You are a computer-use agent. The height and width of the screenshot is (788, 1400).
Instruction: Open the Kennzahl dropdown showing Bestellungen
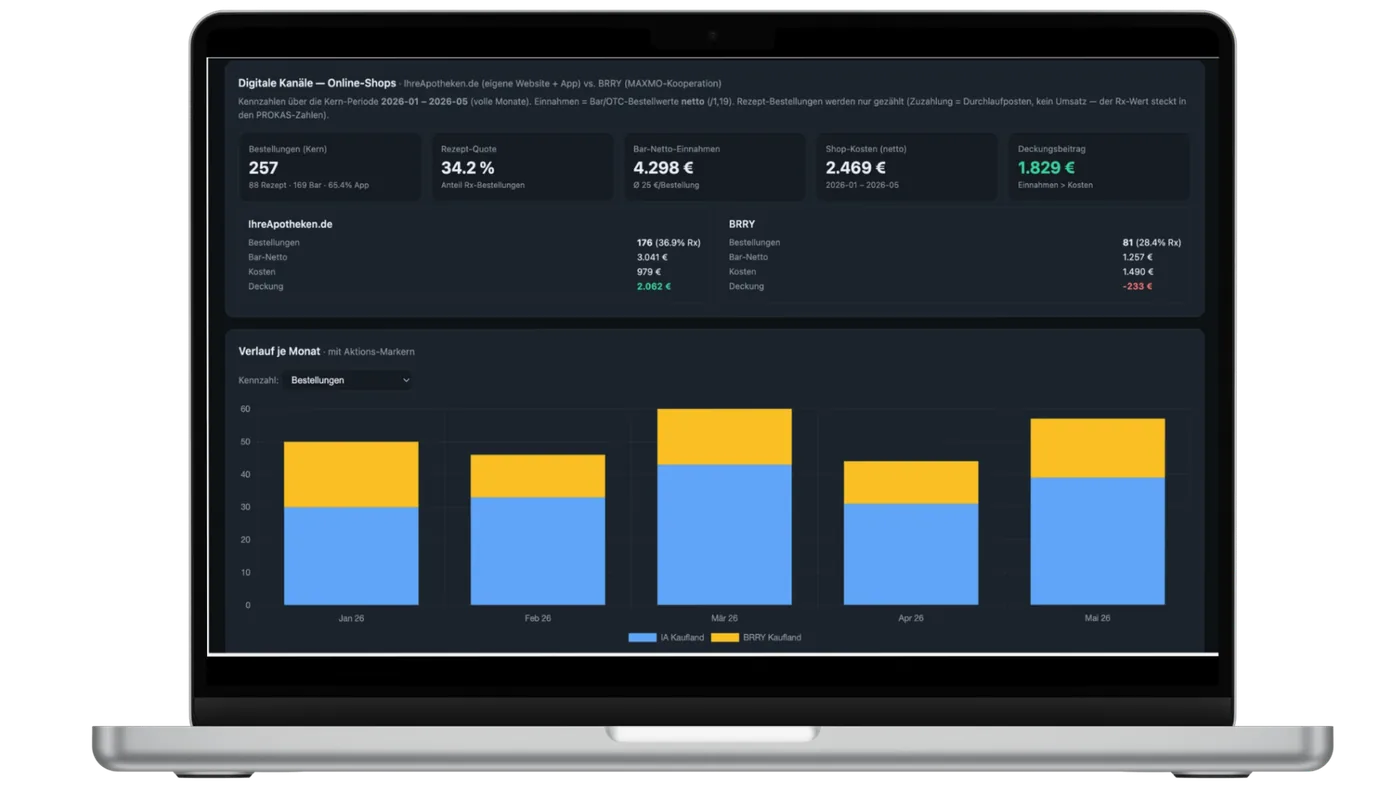tap(350, 380)
